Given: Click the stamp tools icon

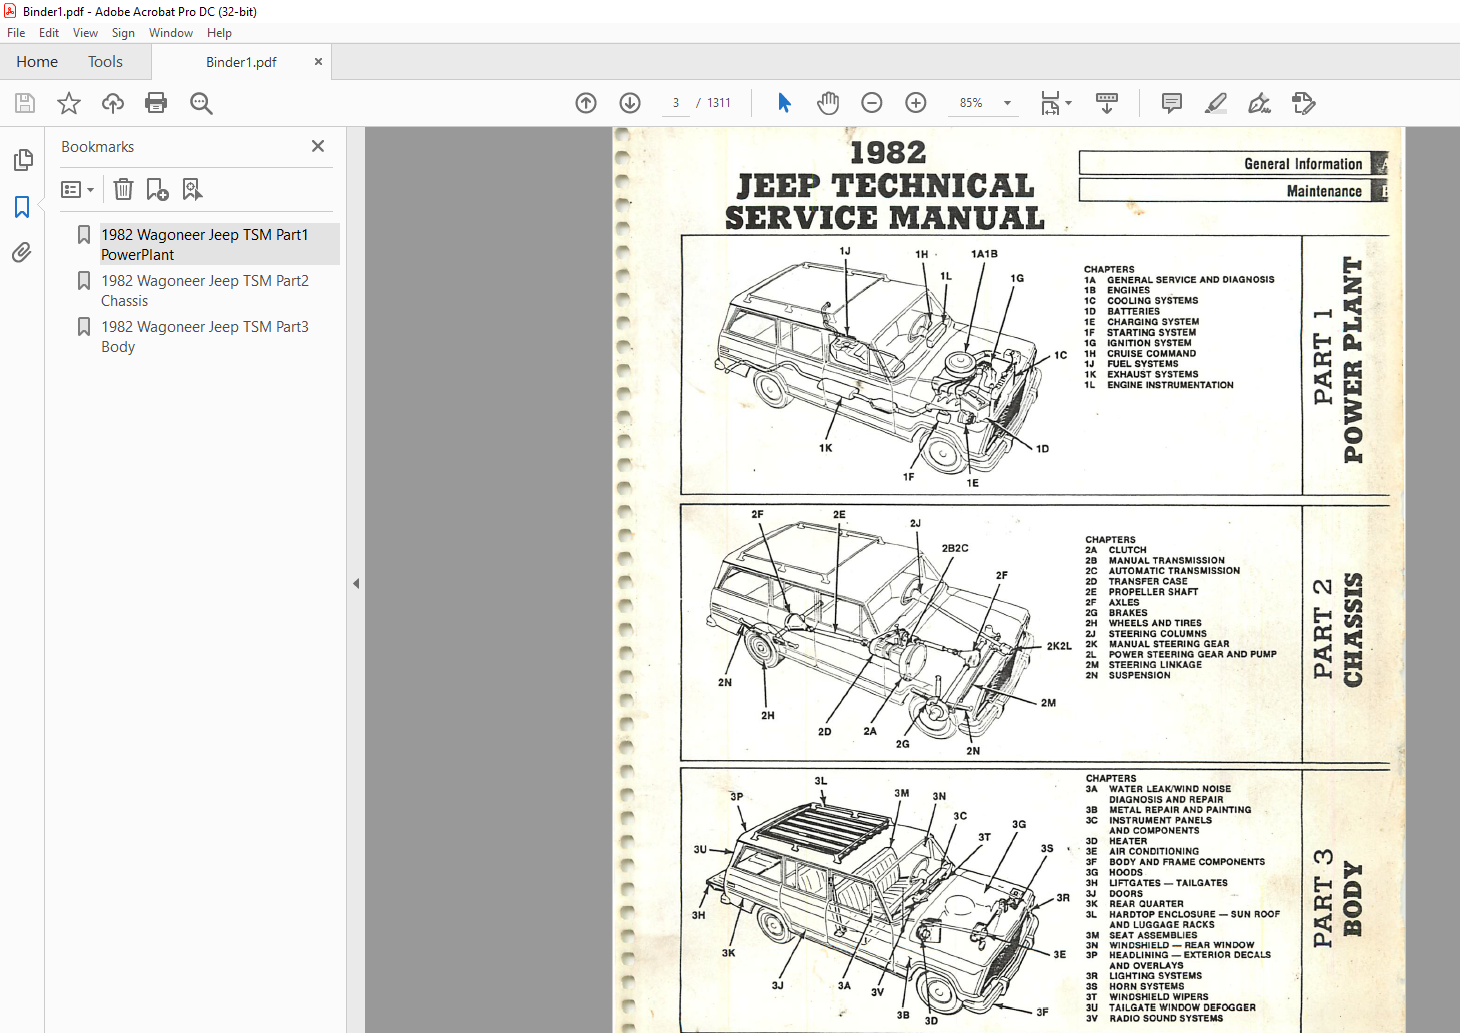Looking at the screenshot, I should point(1304,103).
